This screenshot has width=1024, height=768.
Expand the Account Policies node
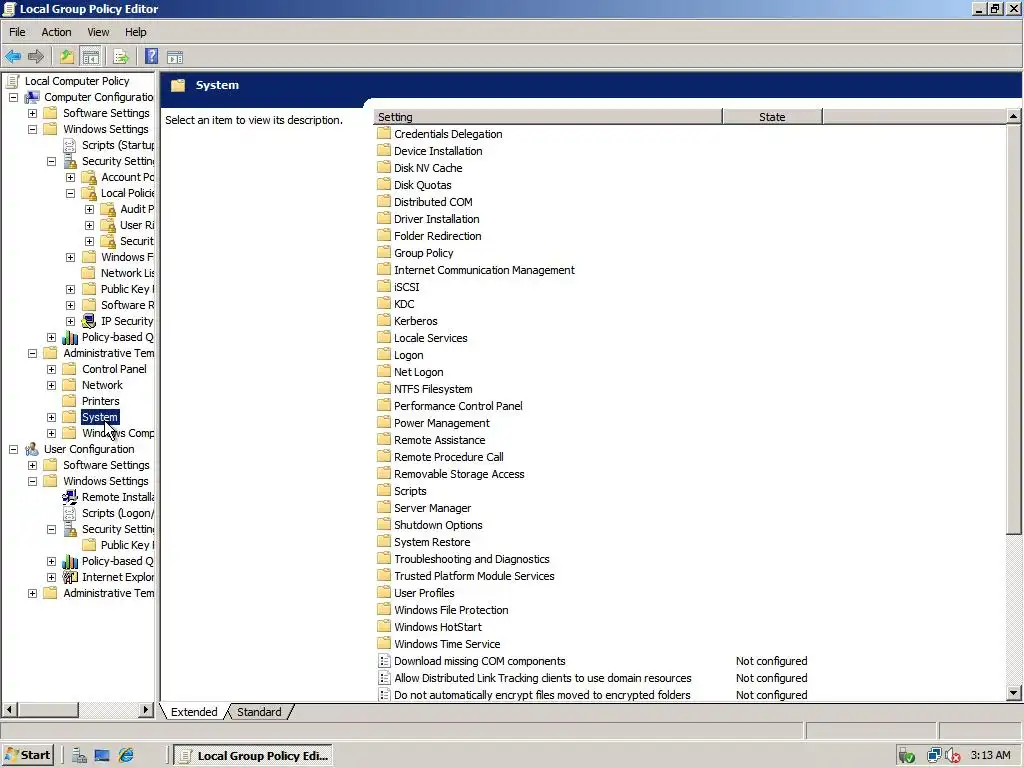pos(71,177)
